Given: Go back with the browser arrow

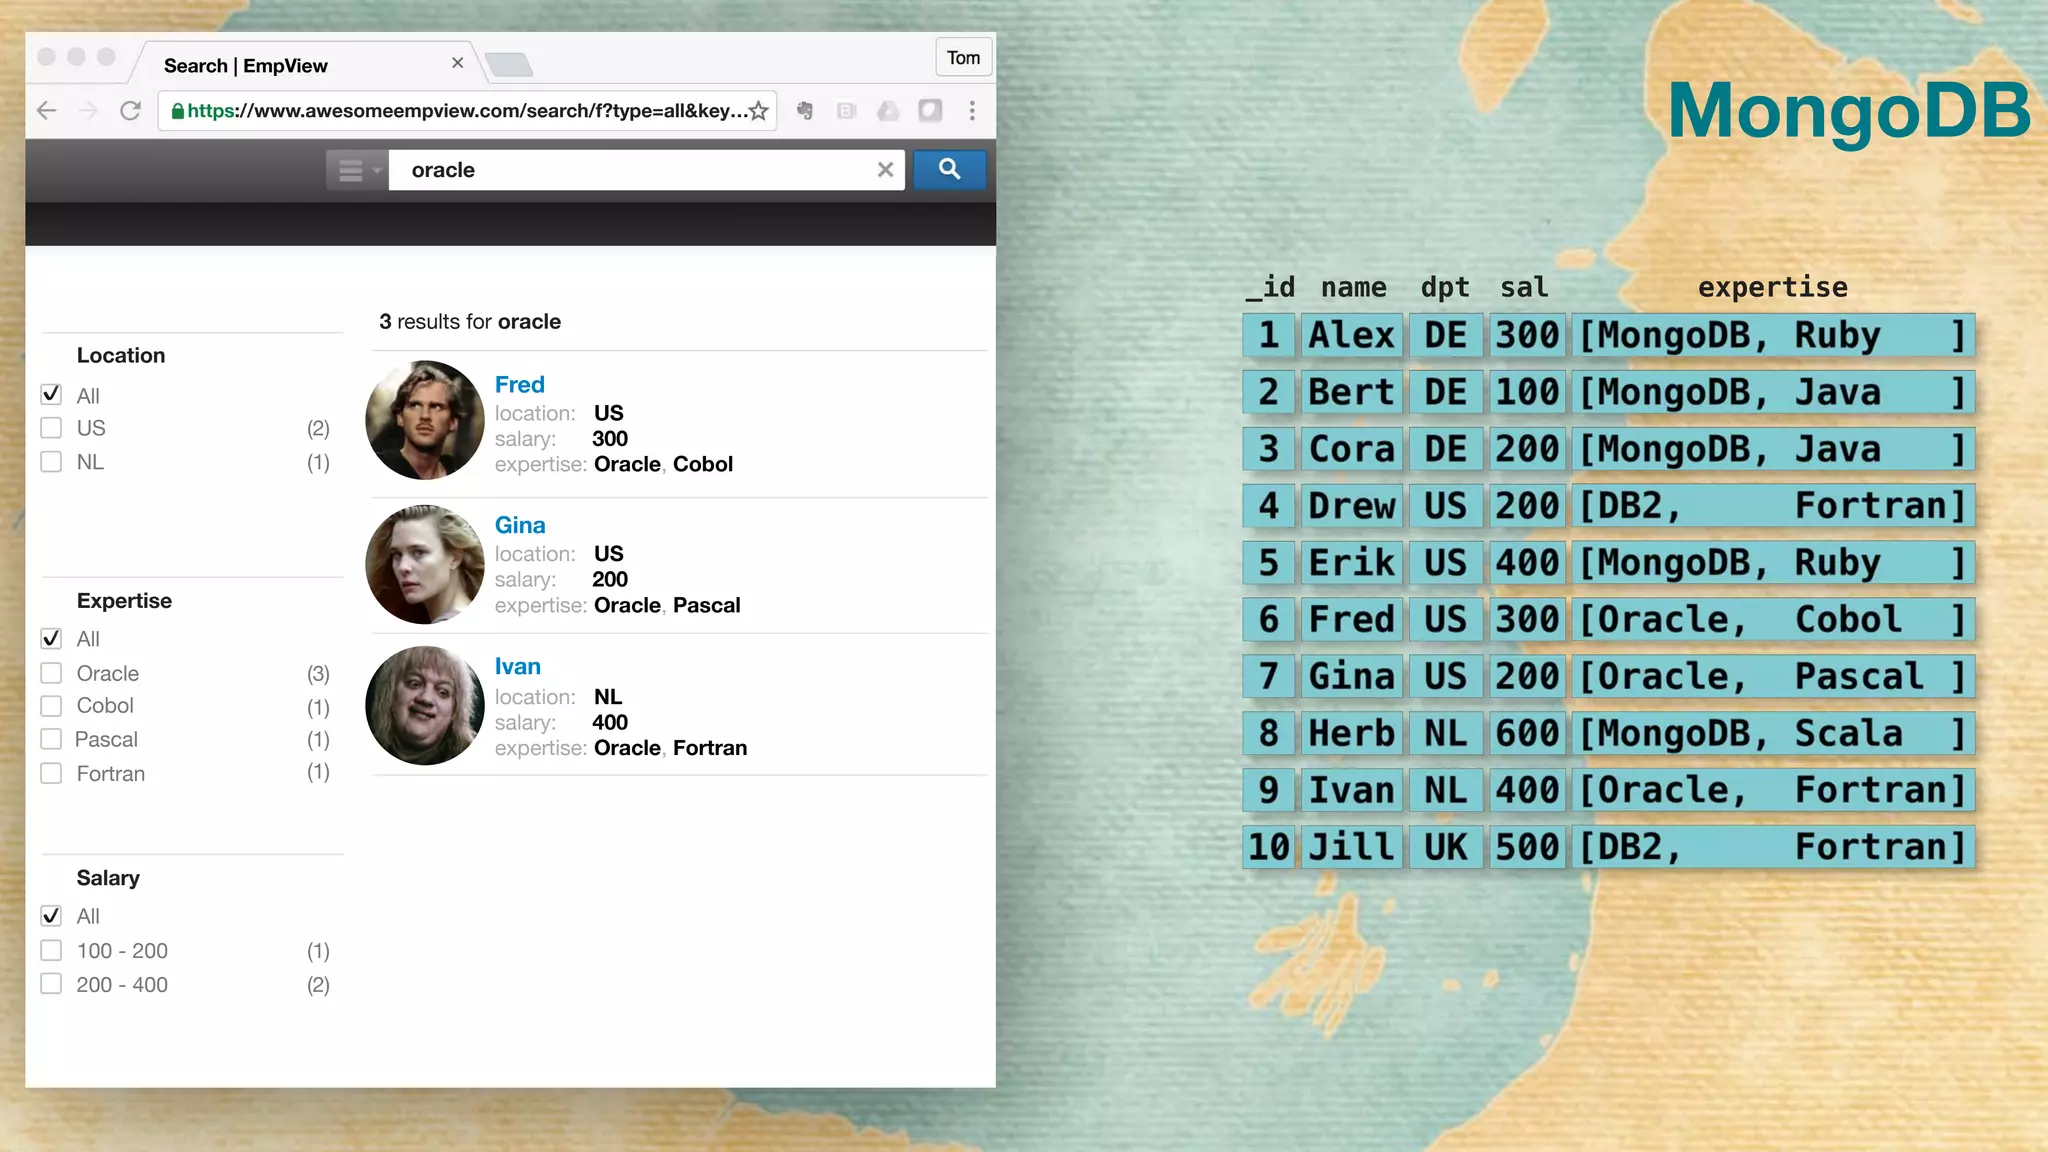Looking at the screenshot, I should 47,111.
